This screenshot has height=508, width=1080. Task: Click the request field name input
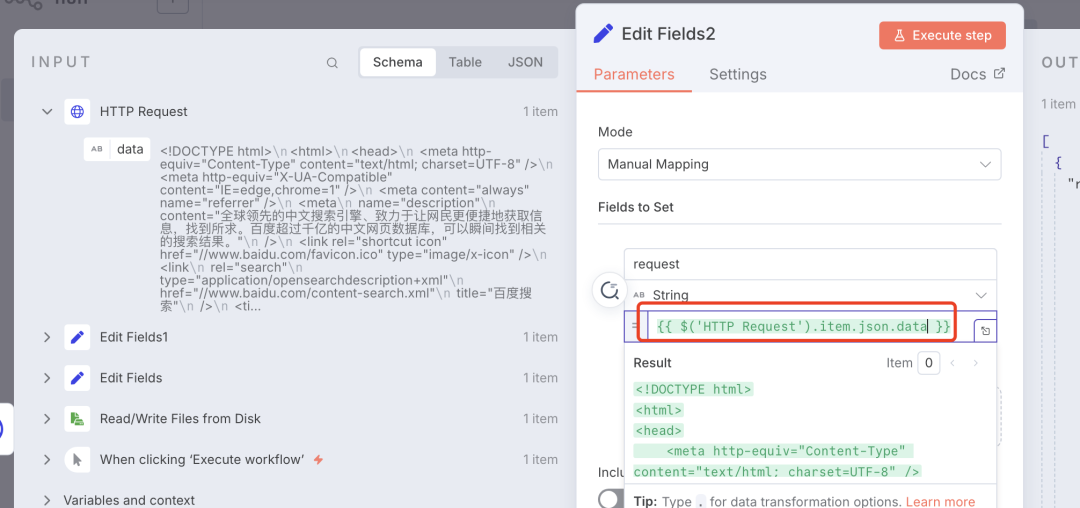pos(810,264)
